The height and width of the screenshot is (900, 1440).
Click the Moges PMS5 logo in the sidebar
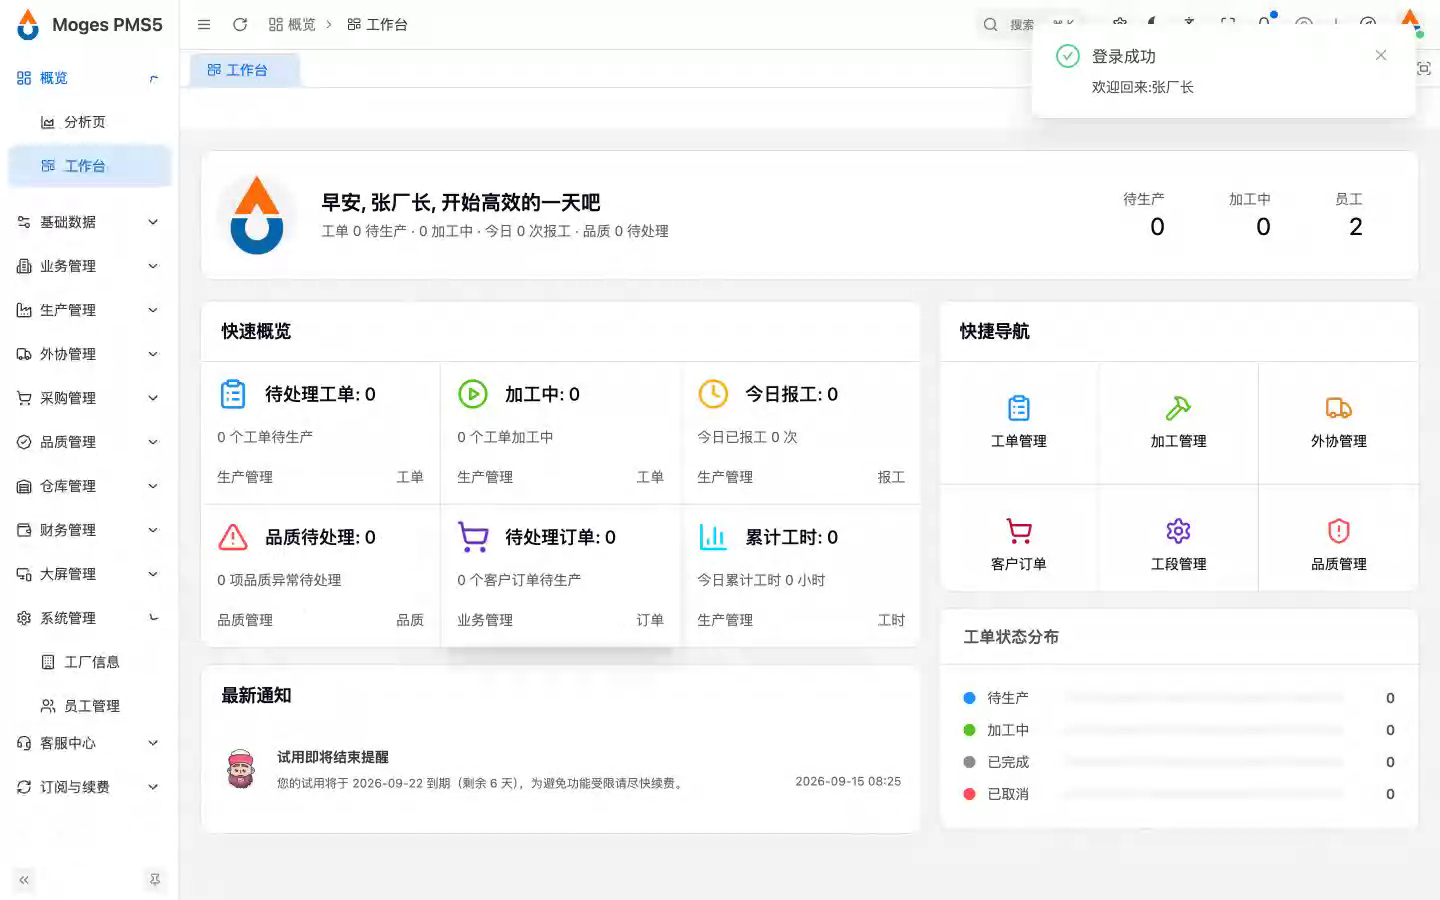pyautogui.click(x=28, y=24)
